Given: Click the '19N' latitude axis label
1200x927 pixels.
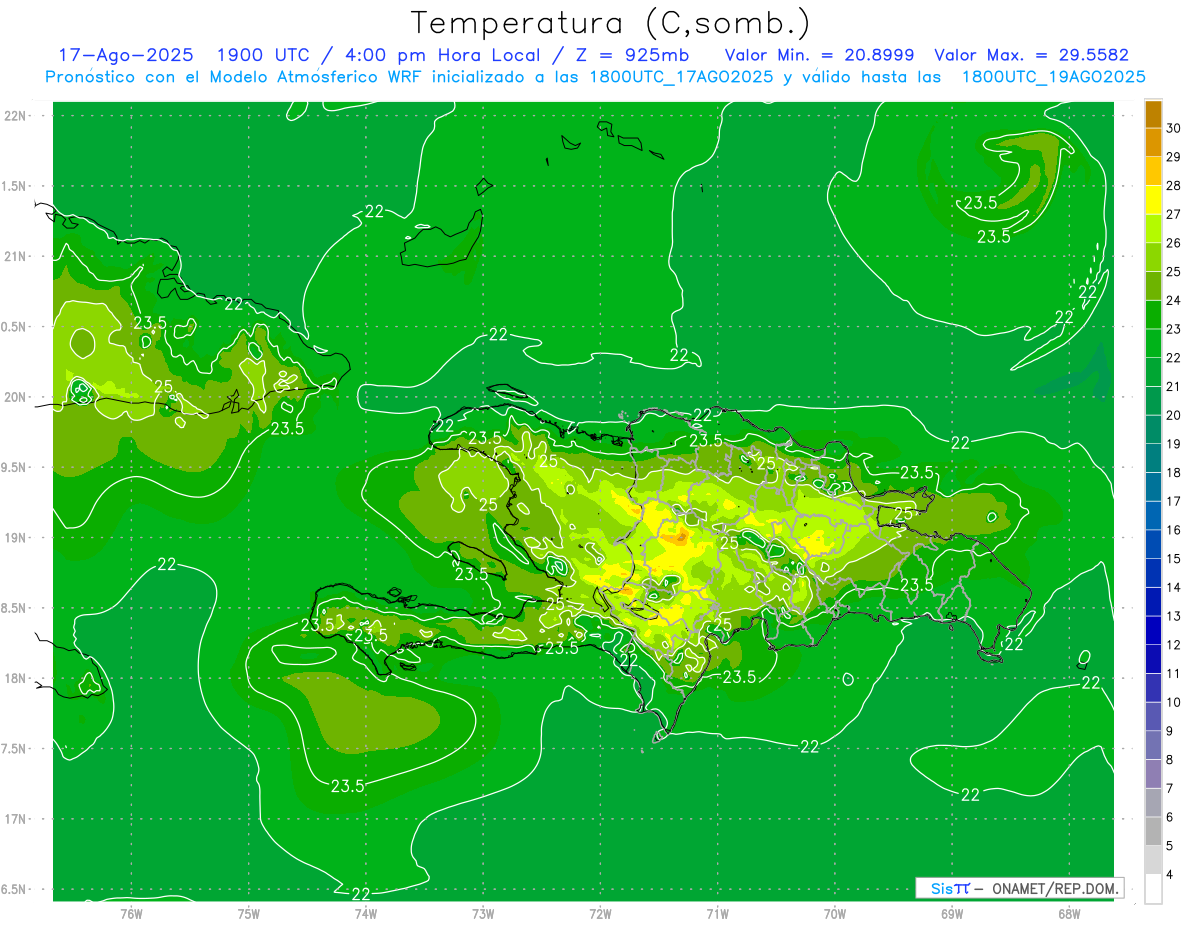Looking at the screenshot, I should click(x=15, y=537).
